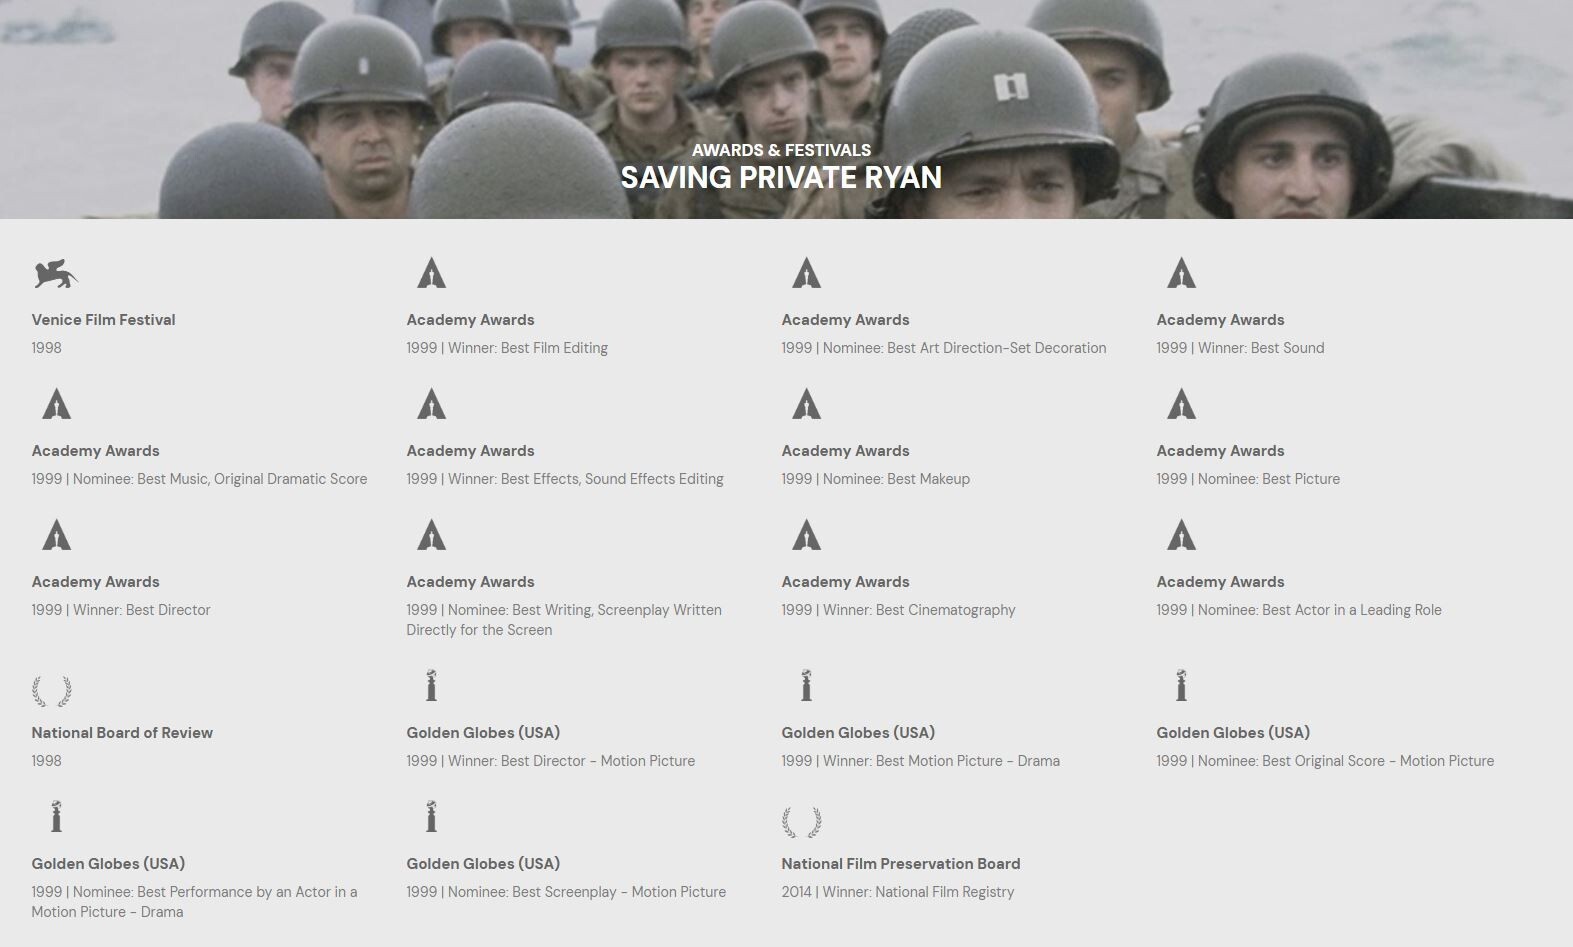Image resolution: width=1573 pixels, height=947 pixels.
Task: Click the text Winner: Best Film Editing
Action: (528, 348)
